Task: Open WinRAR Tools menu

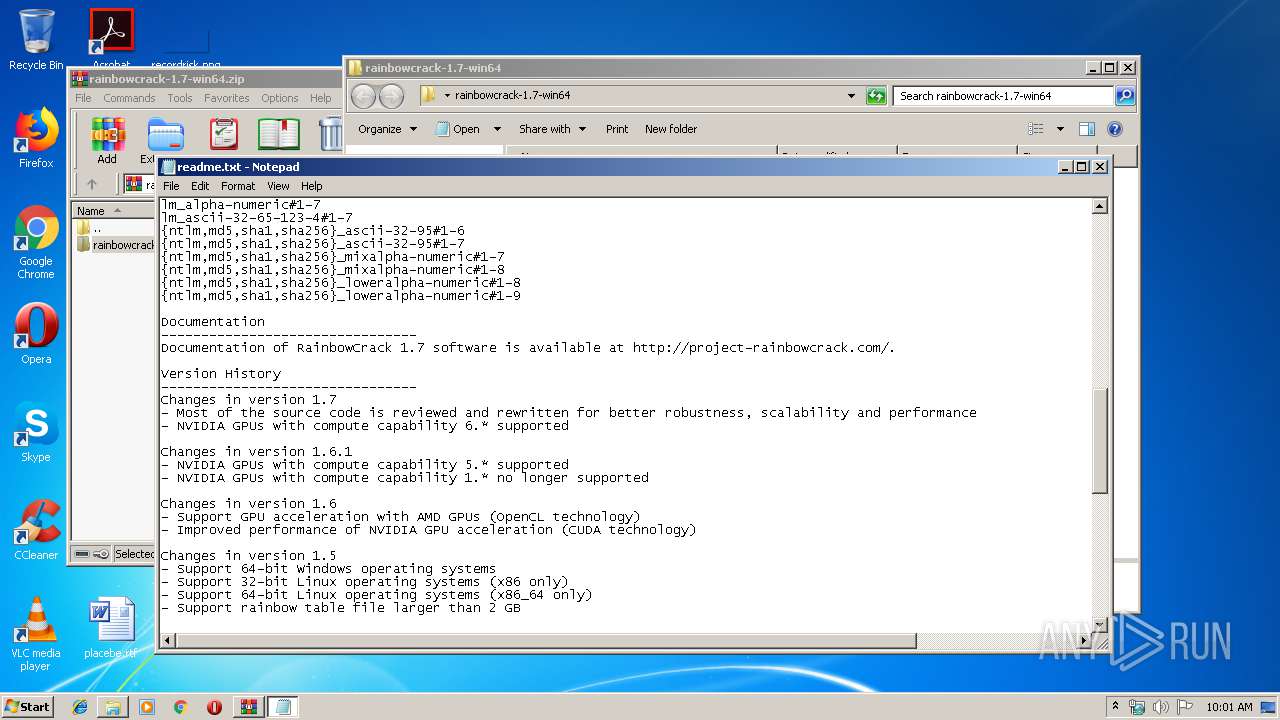Action: [180, 98]
